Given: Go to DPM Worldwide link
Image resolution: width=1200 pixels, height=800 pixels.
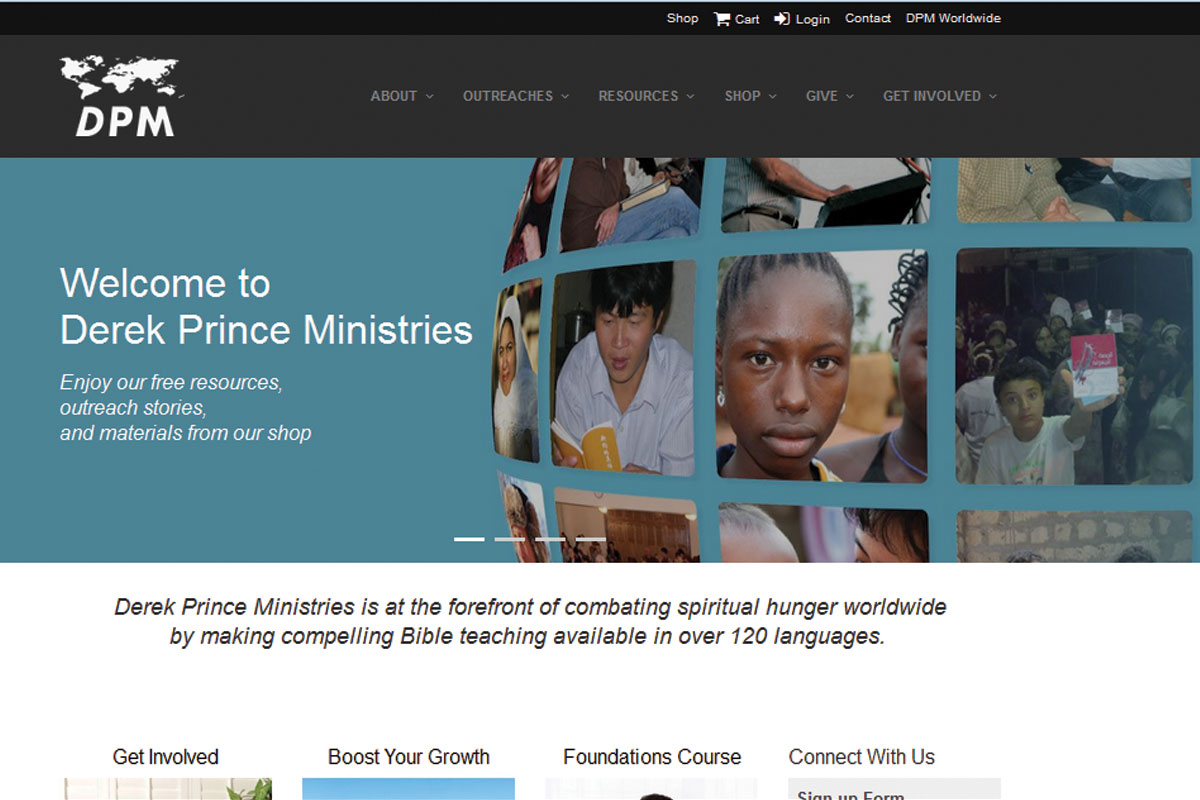Looking at the screenshot, I should click(953, 18).
